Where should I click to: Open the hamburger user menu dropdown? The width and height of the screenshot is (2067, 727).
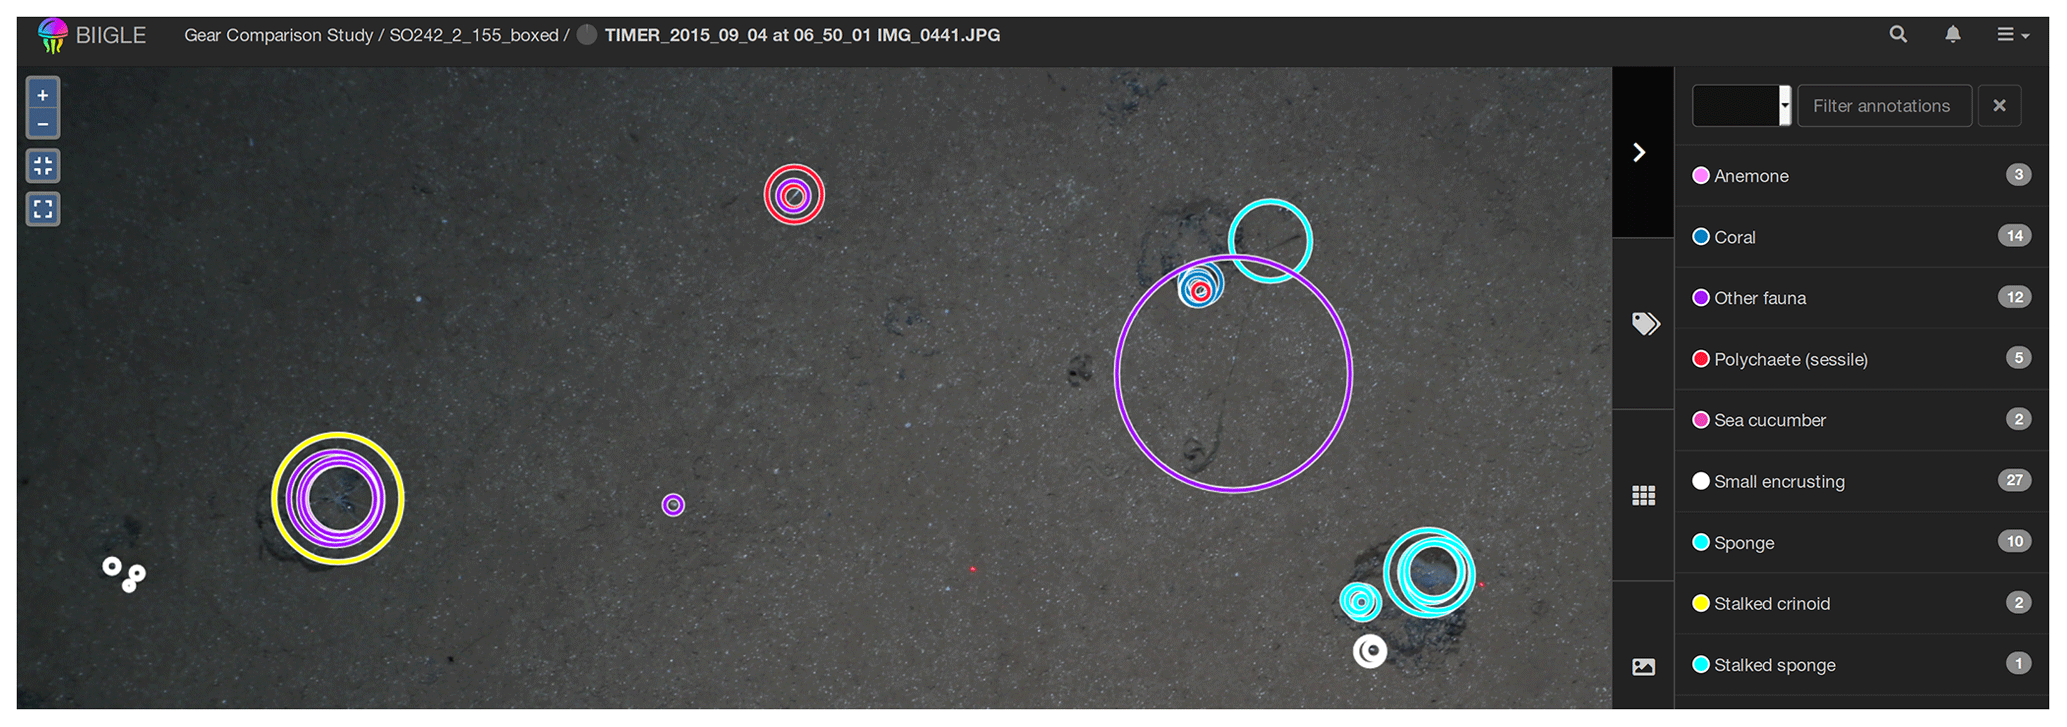(2012, 35)
